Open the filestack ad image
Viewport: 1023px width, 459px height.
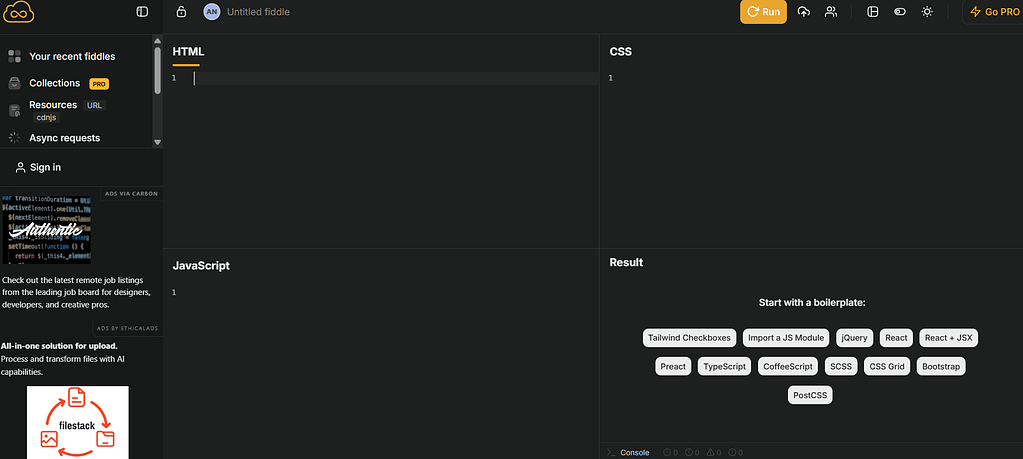pyautogui.click(x=78, y=422)
